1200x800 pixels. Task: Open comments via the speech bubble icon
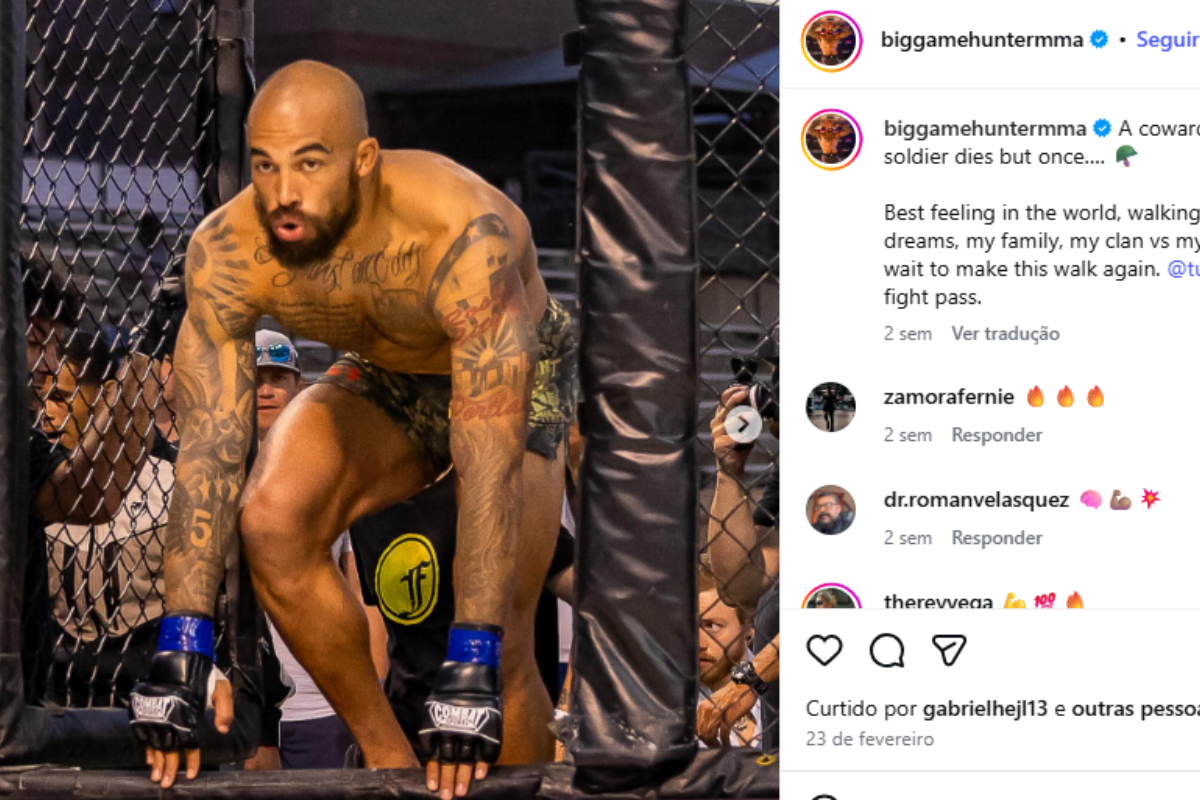[x=887, y=650]
